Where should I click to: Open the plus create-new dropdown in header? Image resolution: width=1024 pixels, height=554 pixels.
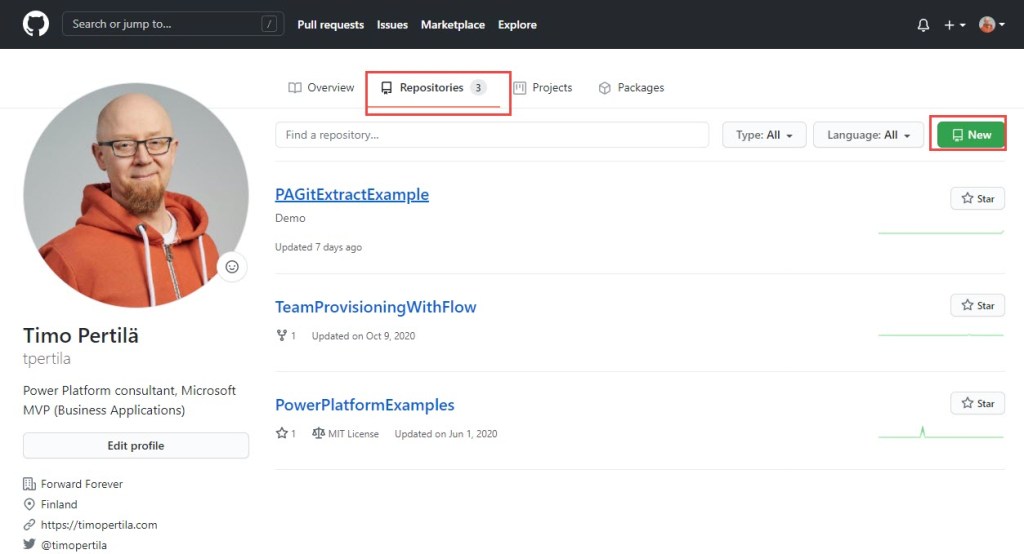point(954,25)
